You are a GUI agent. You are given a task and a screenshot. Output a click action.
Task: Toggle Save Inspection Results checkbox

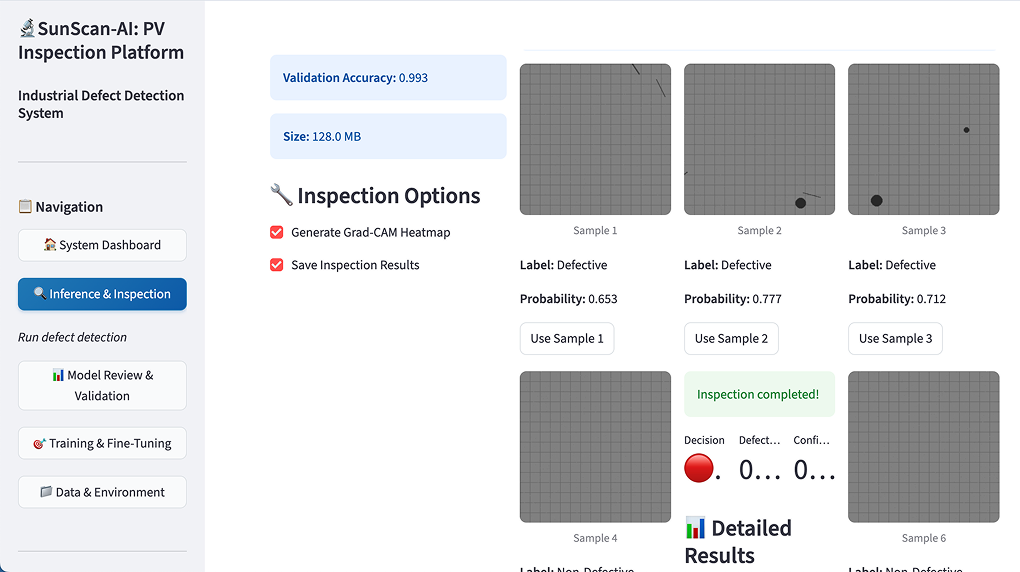(277, 265)
